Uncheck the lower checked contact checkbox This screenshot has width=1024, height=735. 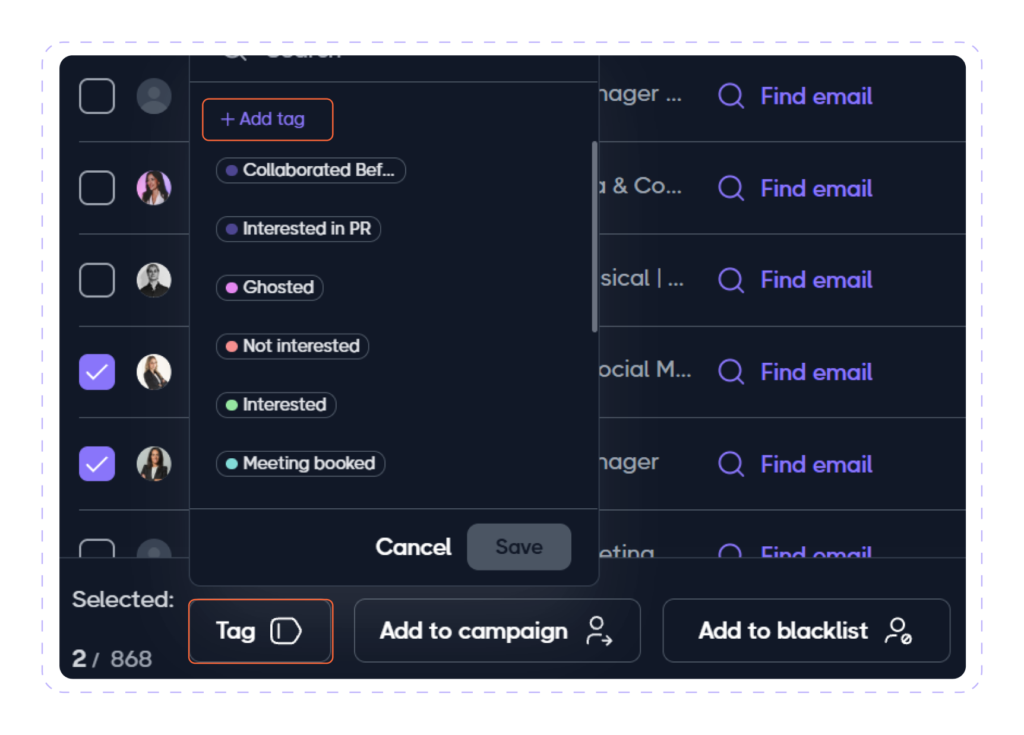coord(97,464)
